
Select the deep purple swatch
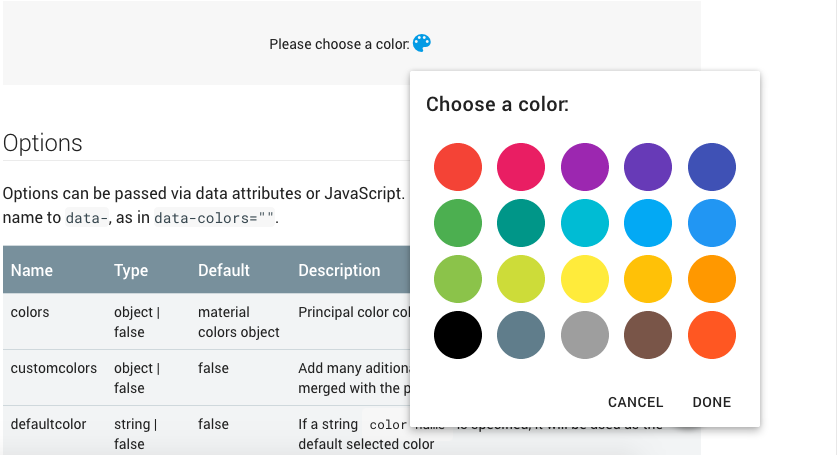[x=648, y=167]
